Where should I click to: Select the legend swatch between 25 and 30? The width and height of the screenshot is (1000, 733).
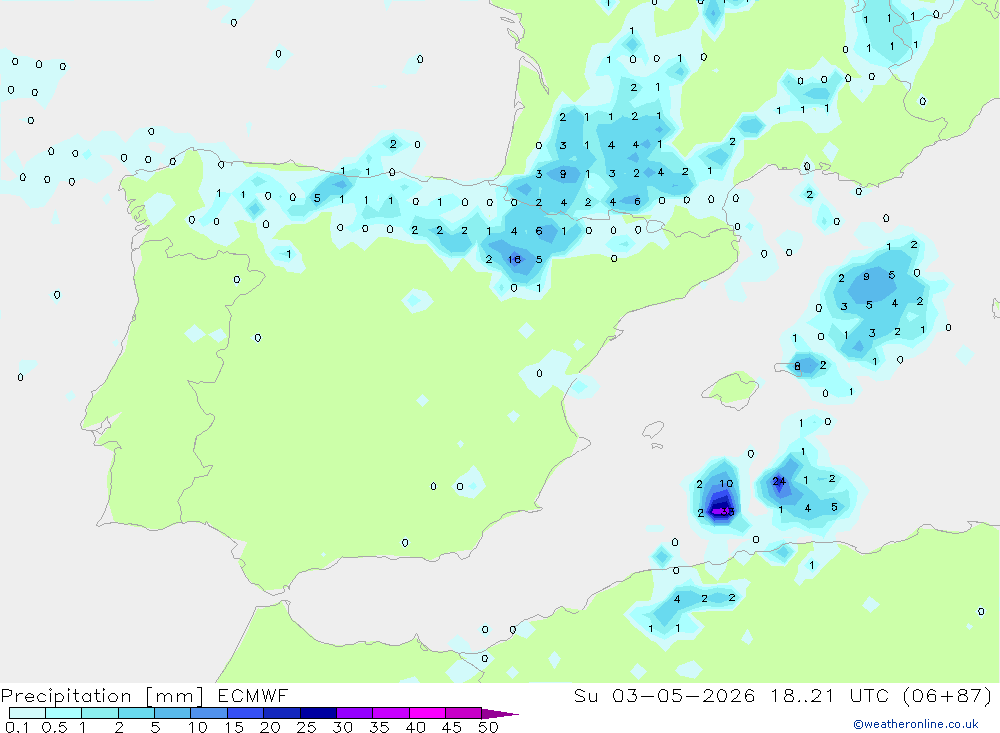point(318,713)
